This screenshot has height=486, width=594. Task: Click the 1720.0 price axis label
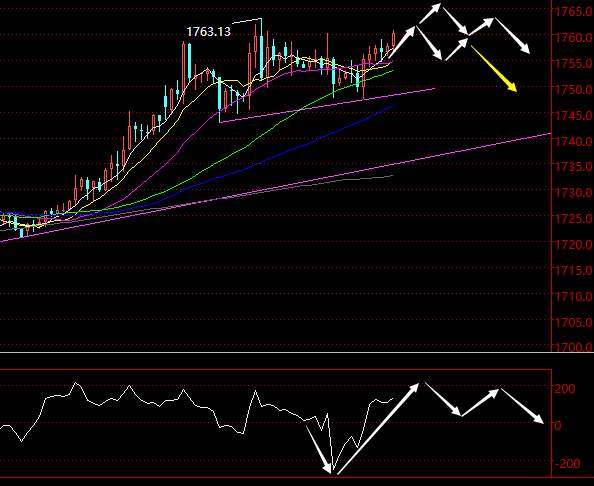click(574, 244)
